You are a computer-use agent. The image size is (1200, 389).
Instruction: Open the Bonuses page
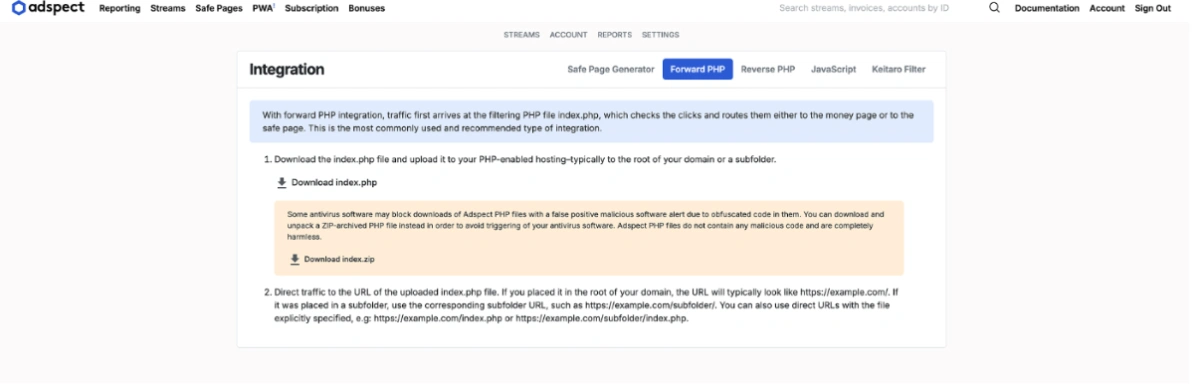(367, 8)
